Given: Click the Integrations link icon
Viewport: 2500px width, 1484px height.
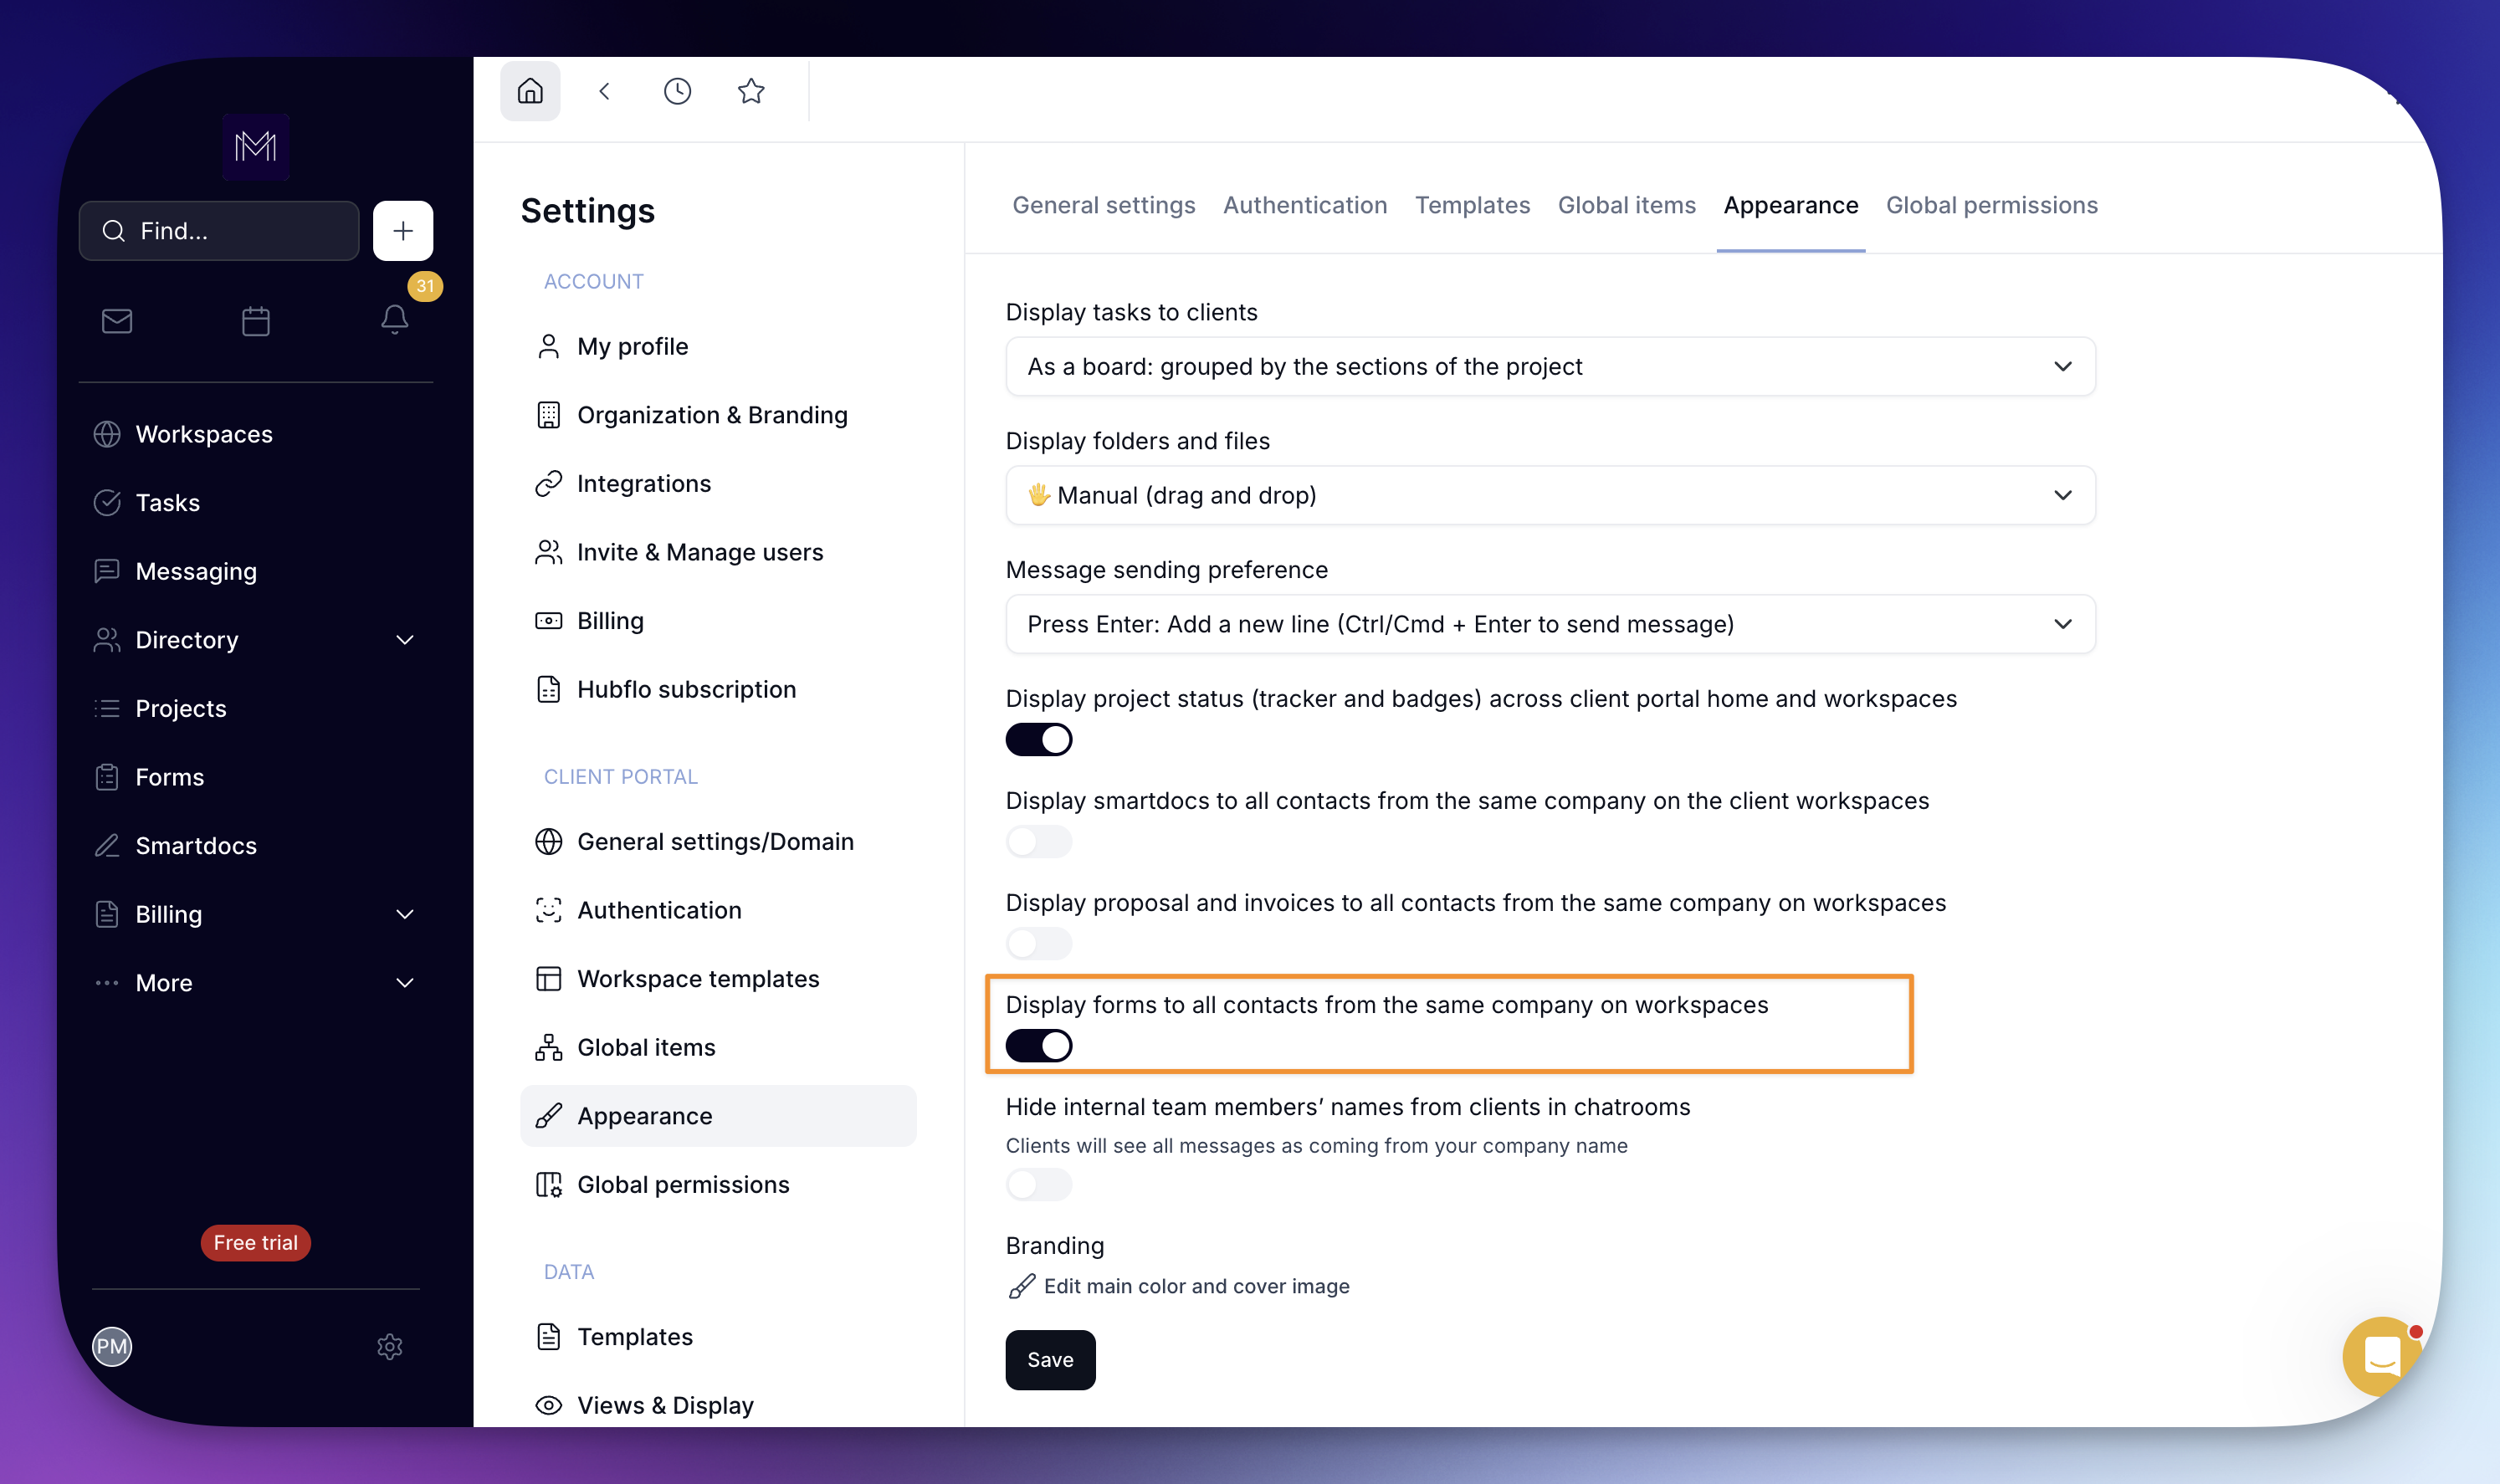Looking at the screenshot, I should tap(548, 484).
